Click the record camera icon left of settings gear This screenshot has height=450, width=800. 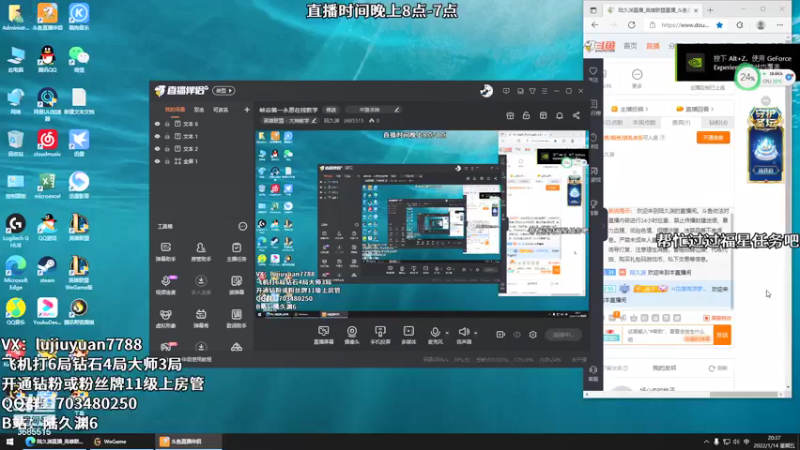point(500,335)
